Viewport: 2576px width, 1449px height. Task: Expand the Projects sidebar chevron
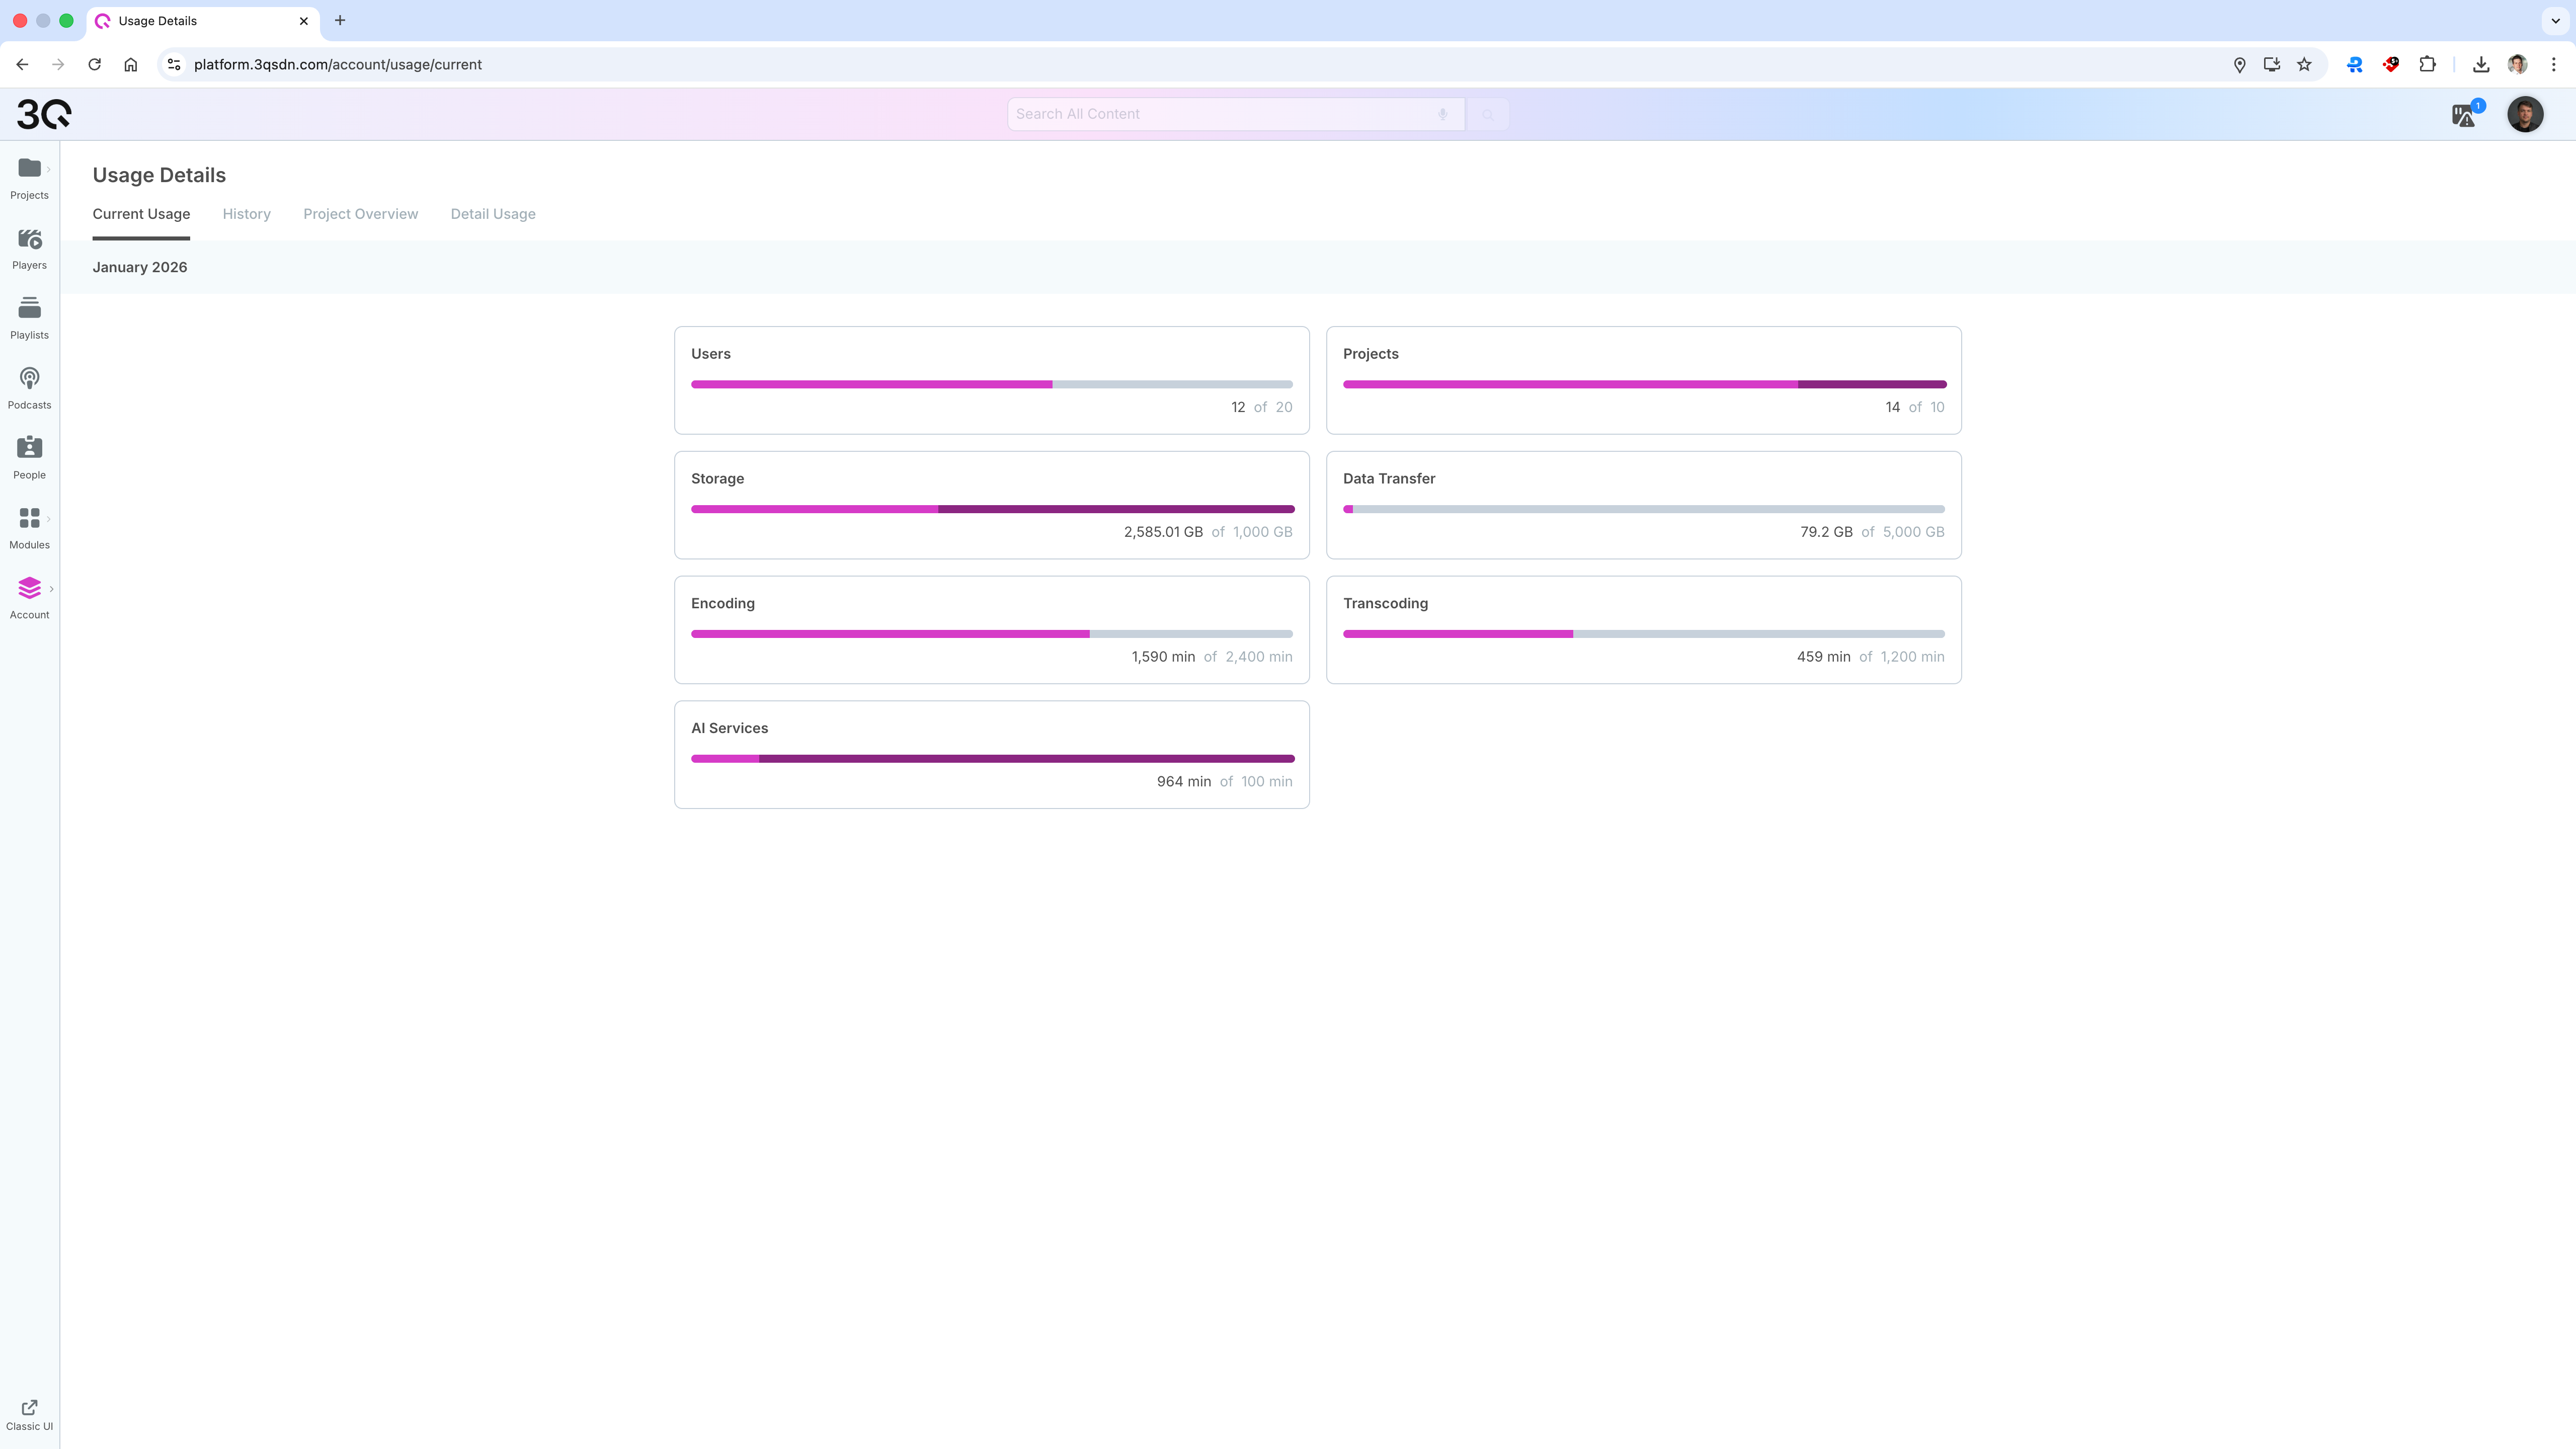click(48, 169)
